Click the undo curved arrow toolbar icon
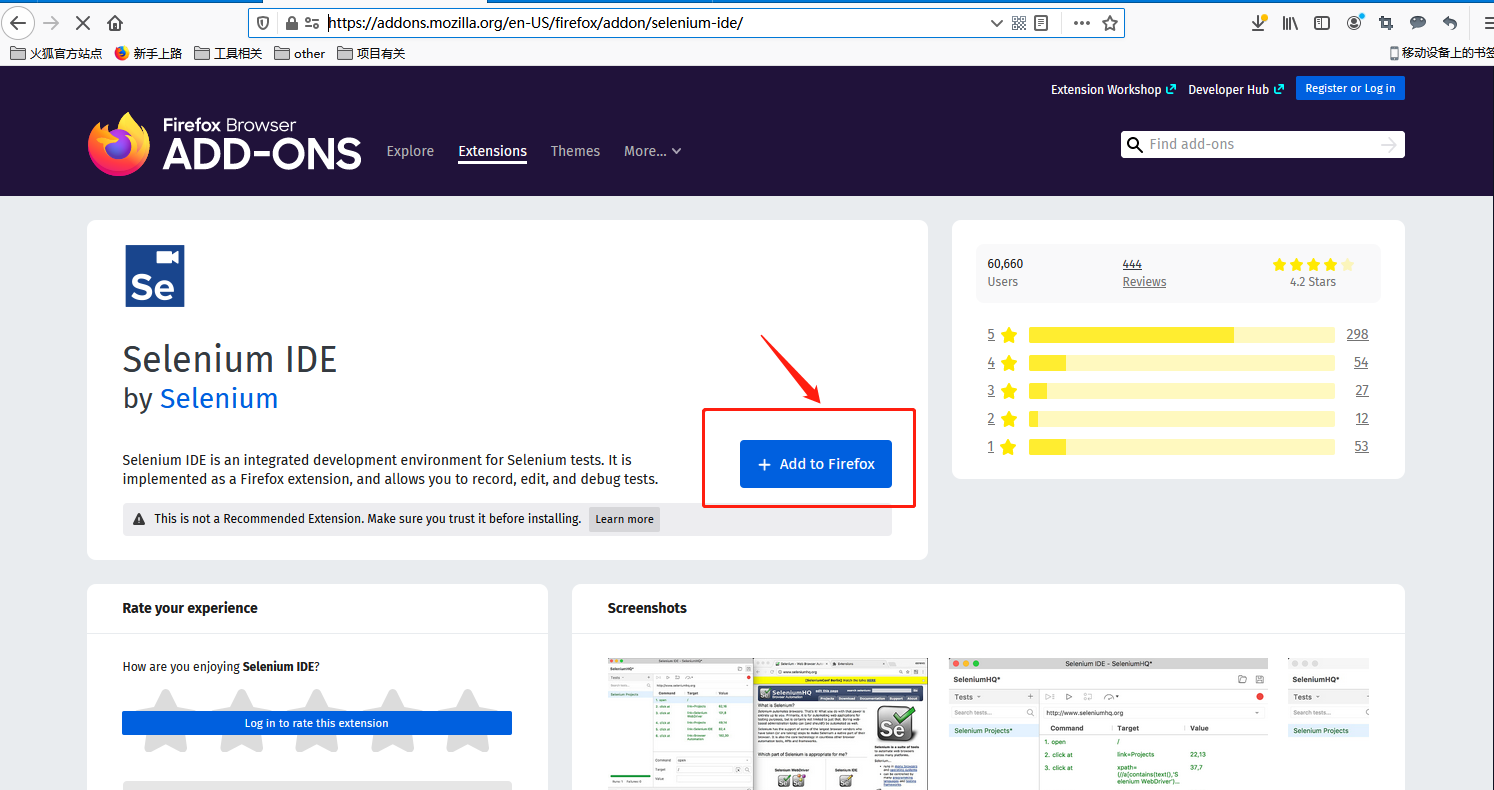Screen dimensions: 1494x790 click(x=1450, y=22)
